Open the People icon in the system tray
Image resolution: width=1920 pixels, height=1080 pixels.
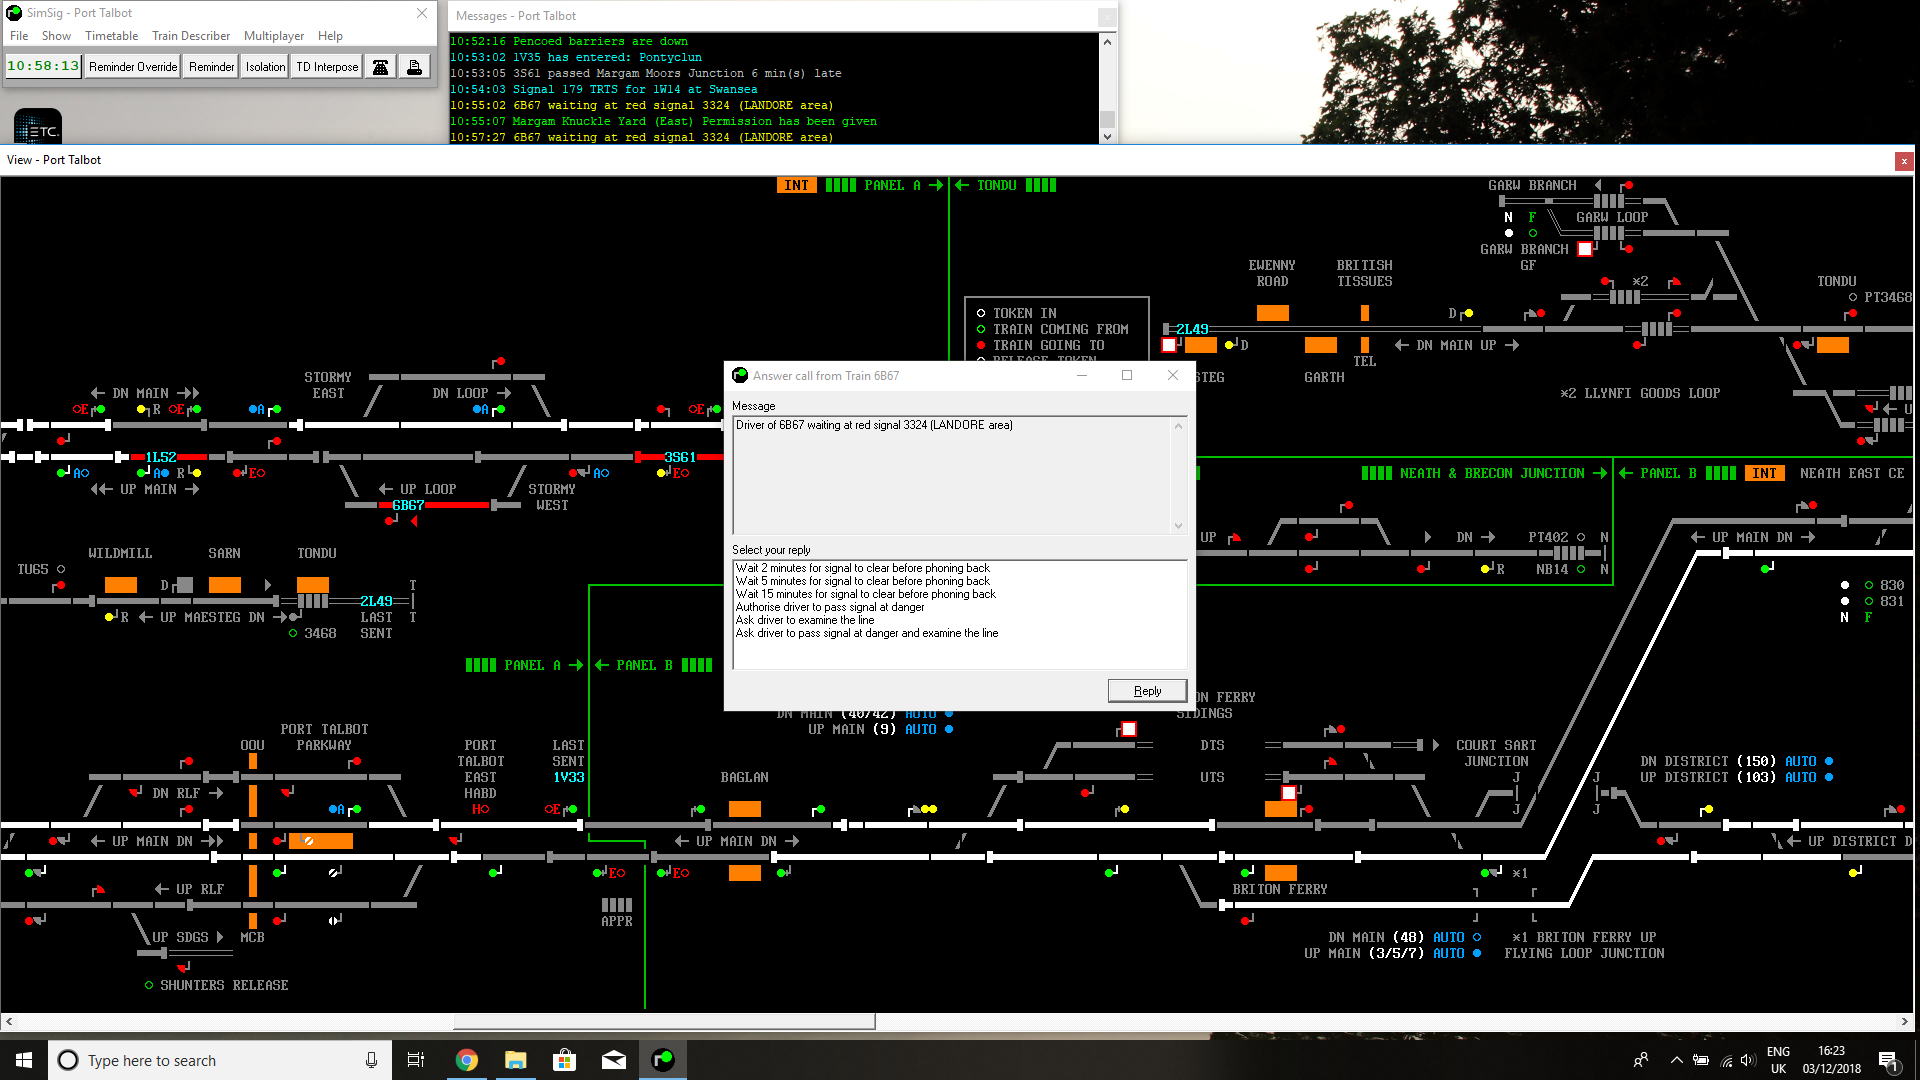[x=1640, y=1060]
